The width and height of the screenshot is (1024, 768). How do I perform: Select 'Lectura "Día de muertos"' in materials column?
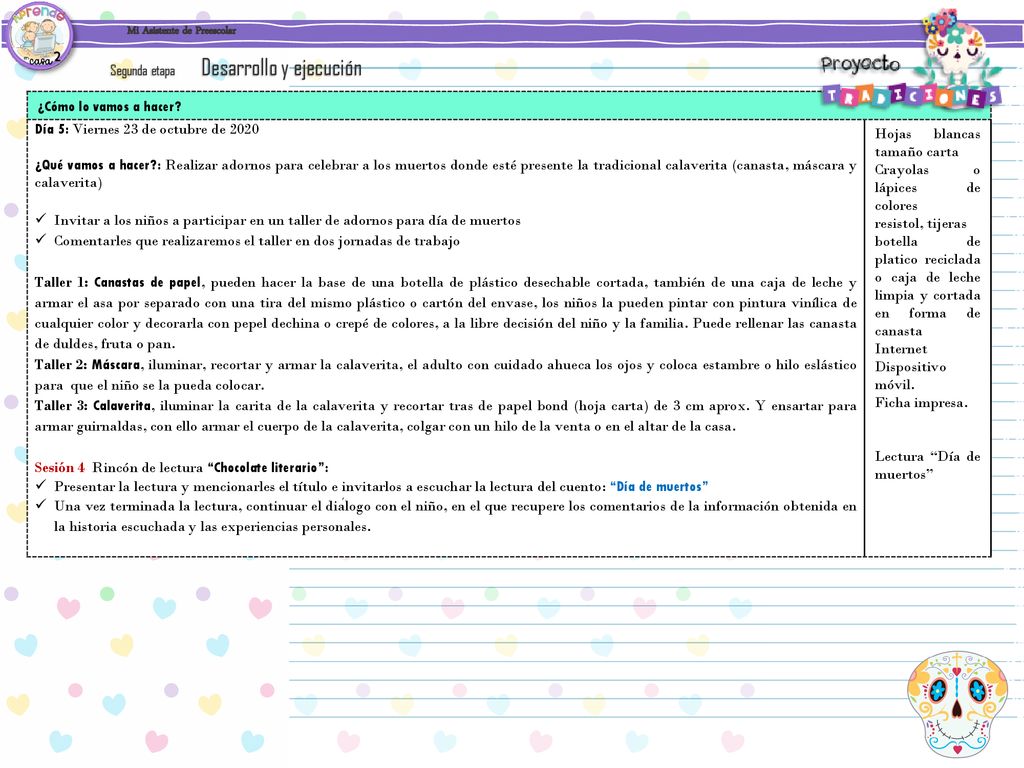click(927, 466)
